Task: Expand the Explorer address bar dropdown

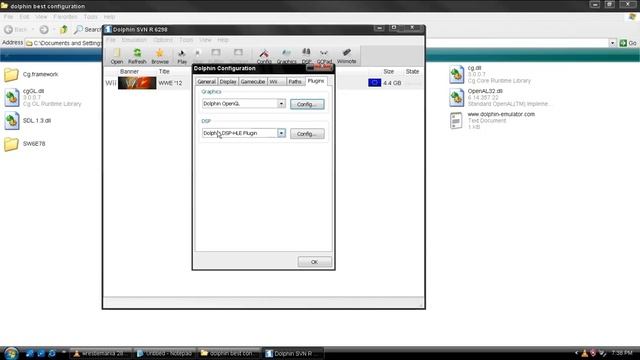Action: click(612, 43)
